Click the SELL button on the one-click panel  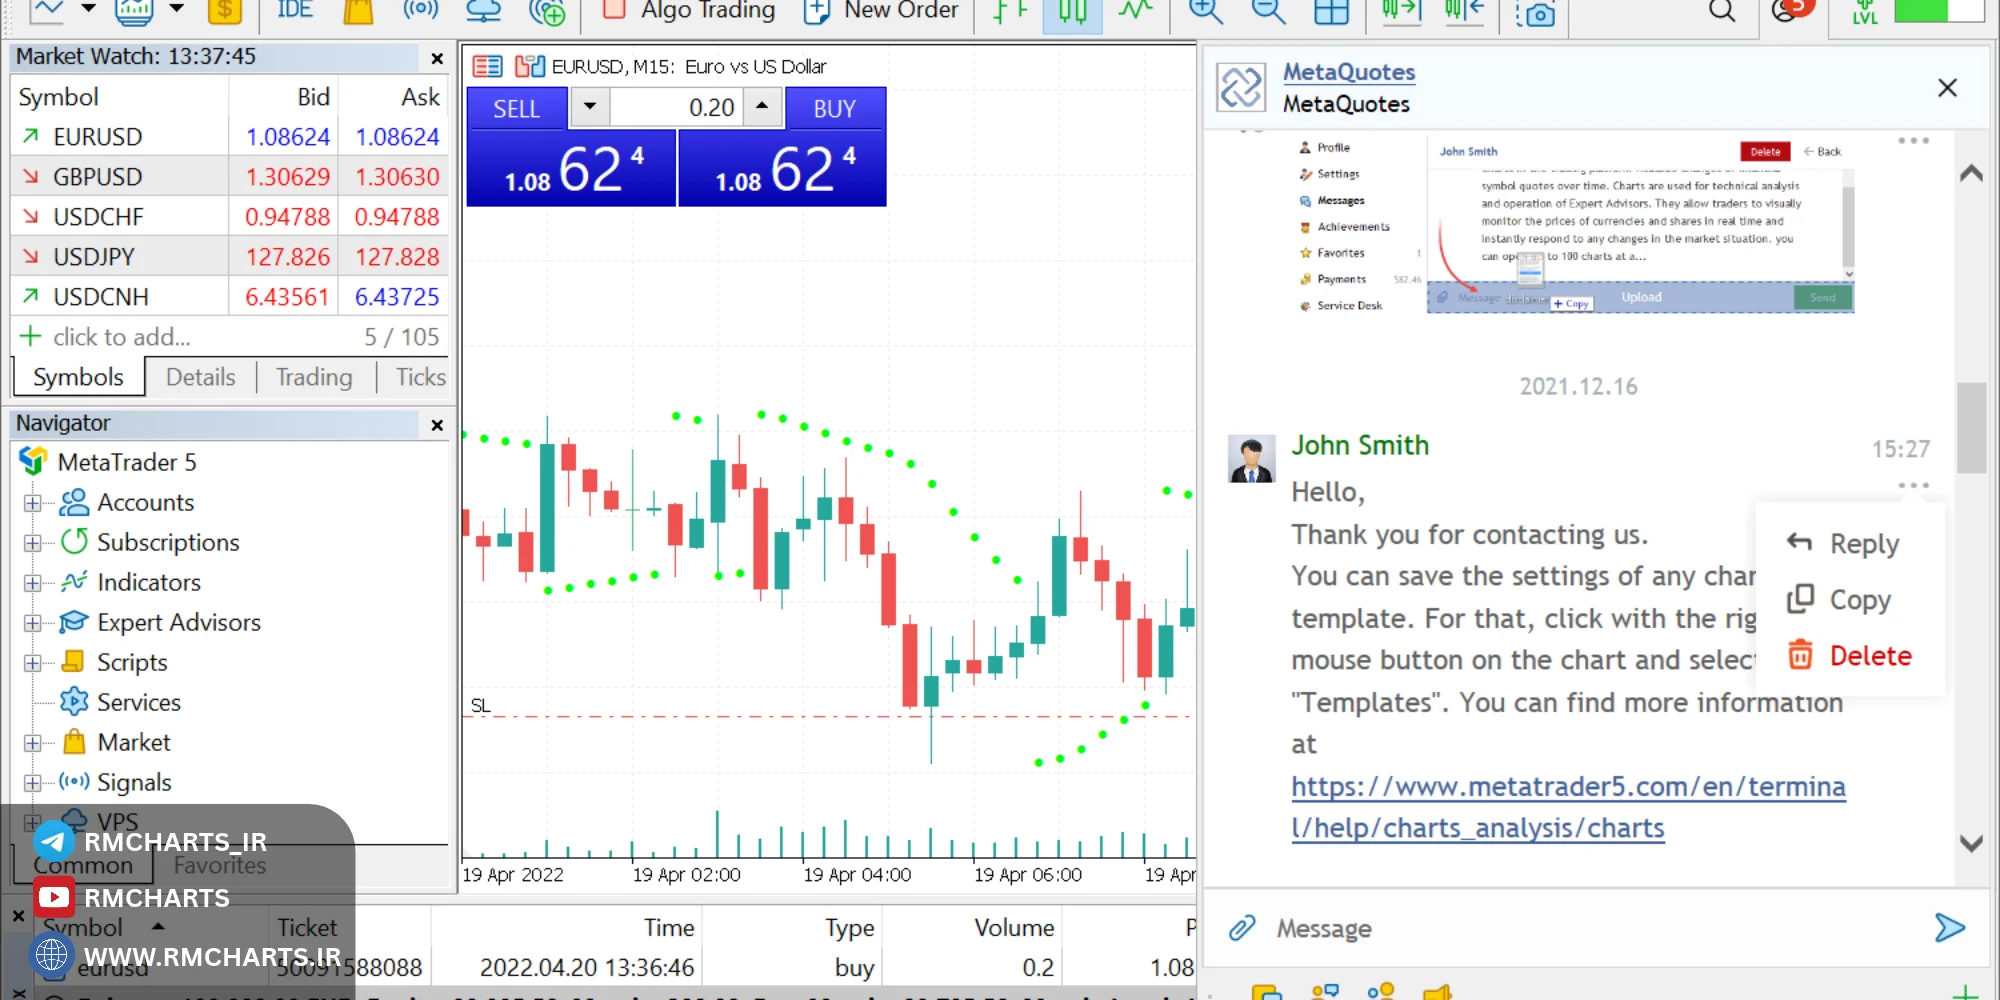[517, 108]
